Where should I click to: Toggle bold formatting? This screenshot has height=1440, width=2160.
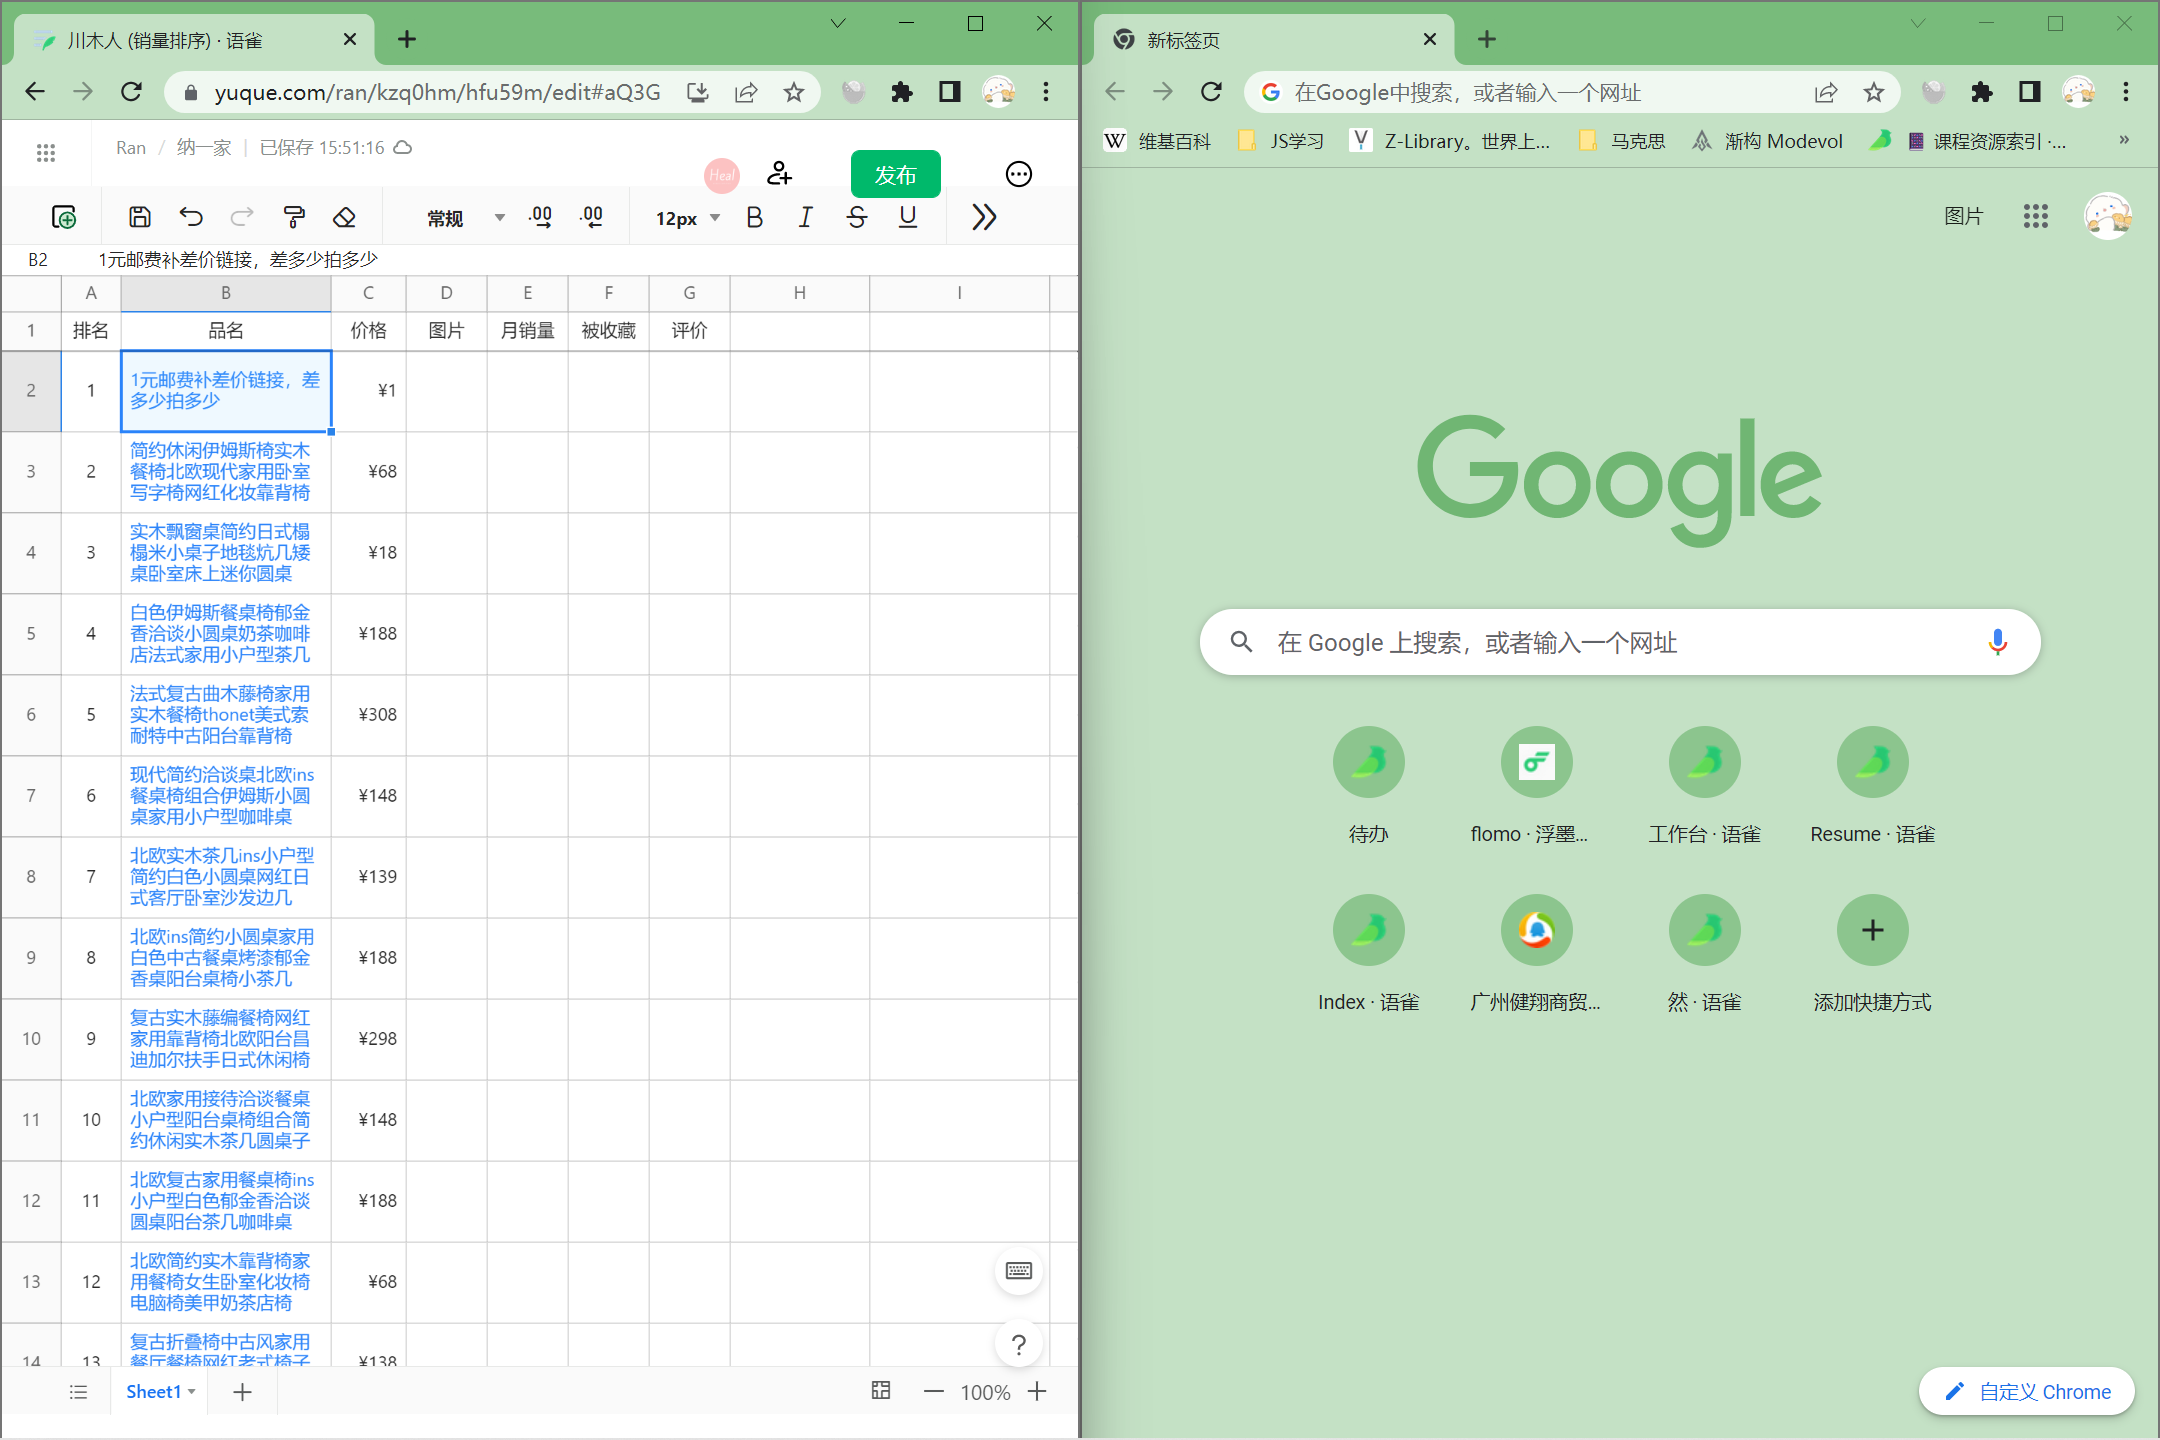click(755, 217)
